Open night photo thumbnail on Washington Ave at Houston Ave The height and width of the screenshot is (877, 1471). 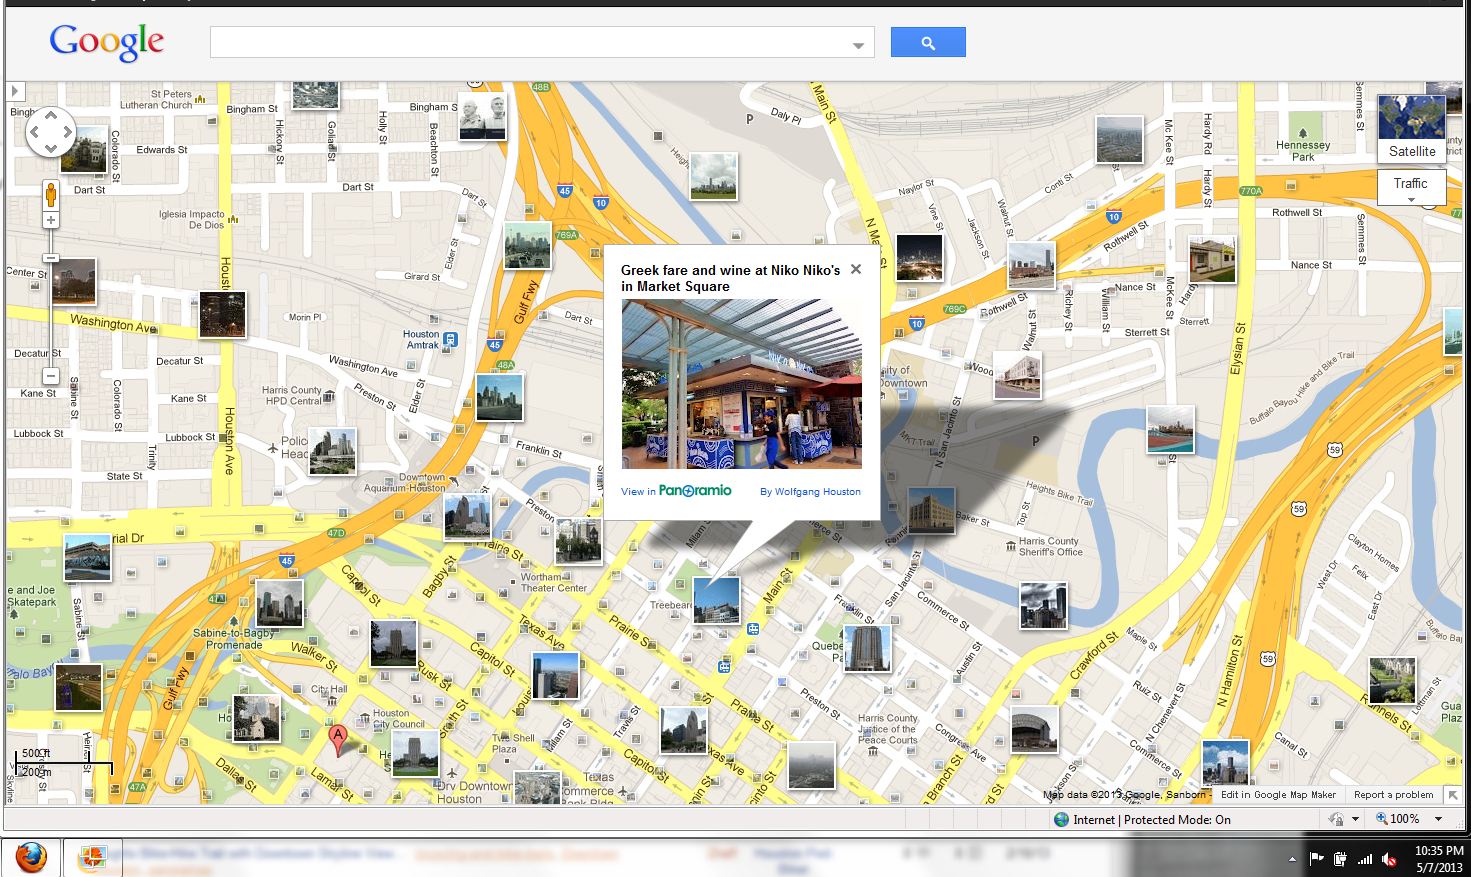tap(222, 315)
